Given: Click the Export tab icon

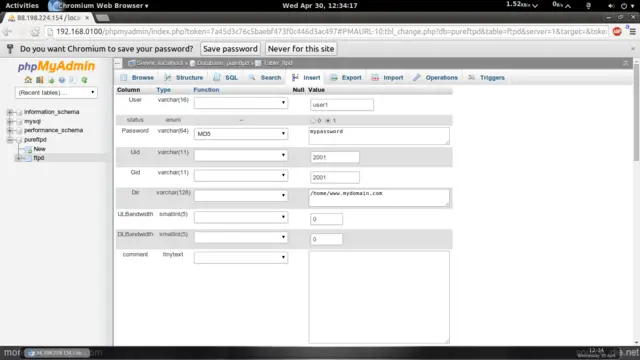Looking at the screenshot, I should pyautogui.click(x=333, y=78).
